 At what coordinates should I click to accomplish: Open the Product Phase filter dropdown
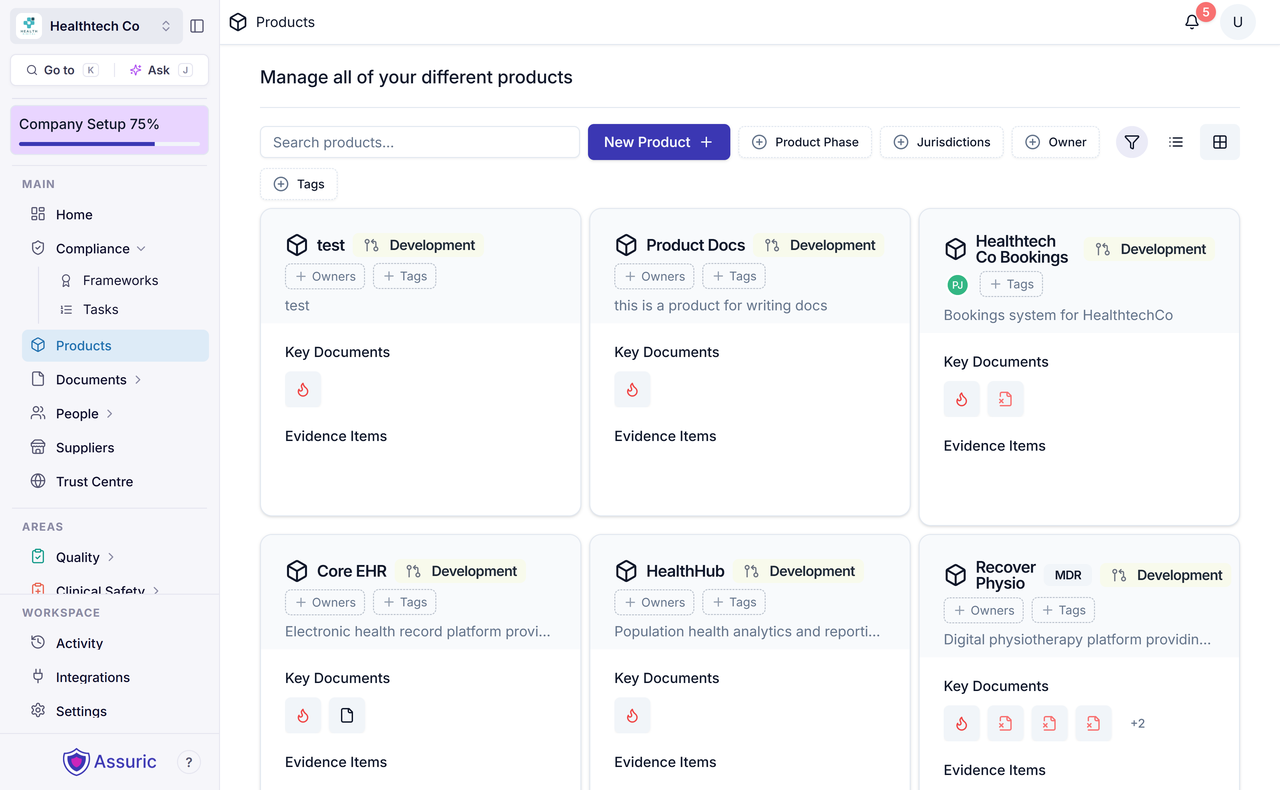click(x=805, y=142)
